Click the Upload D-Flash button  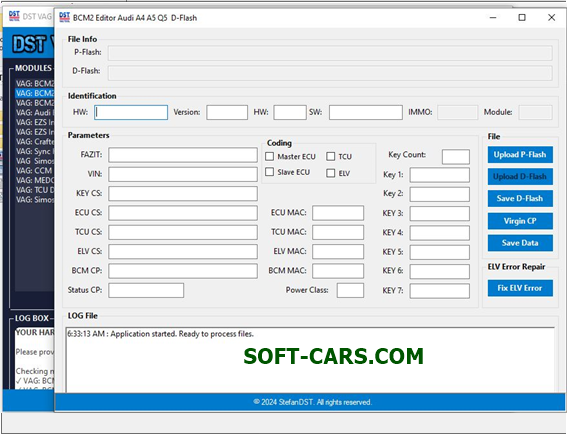point(520,176)
